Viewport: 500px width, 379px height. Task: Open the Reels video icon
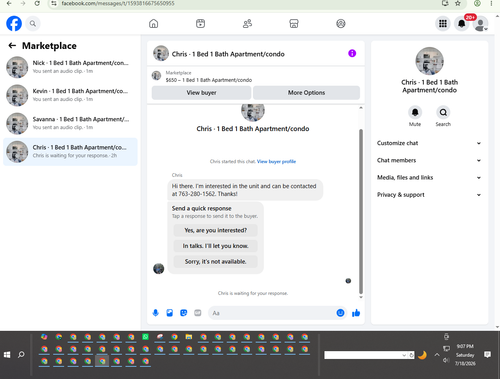pos(200,24)
